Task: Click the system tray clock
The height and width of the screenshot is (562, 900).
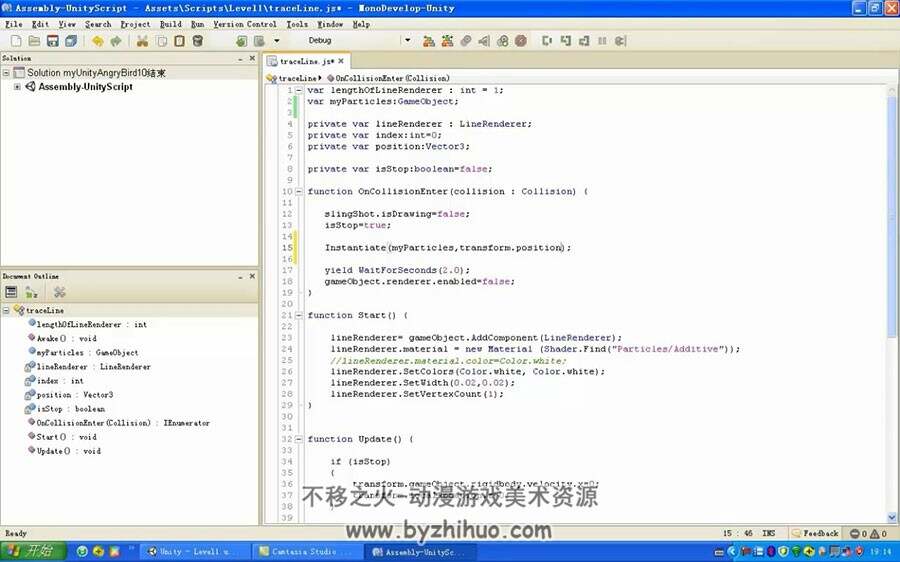Action: point(880,552)
